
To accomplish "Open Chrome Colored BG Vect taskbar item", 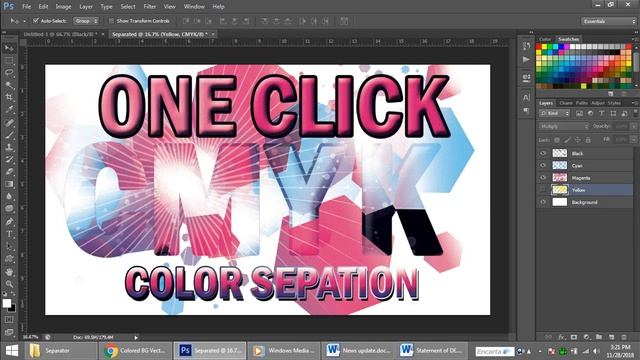I will click(136, 351).
